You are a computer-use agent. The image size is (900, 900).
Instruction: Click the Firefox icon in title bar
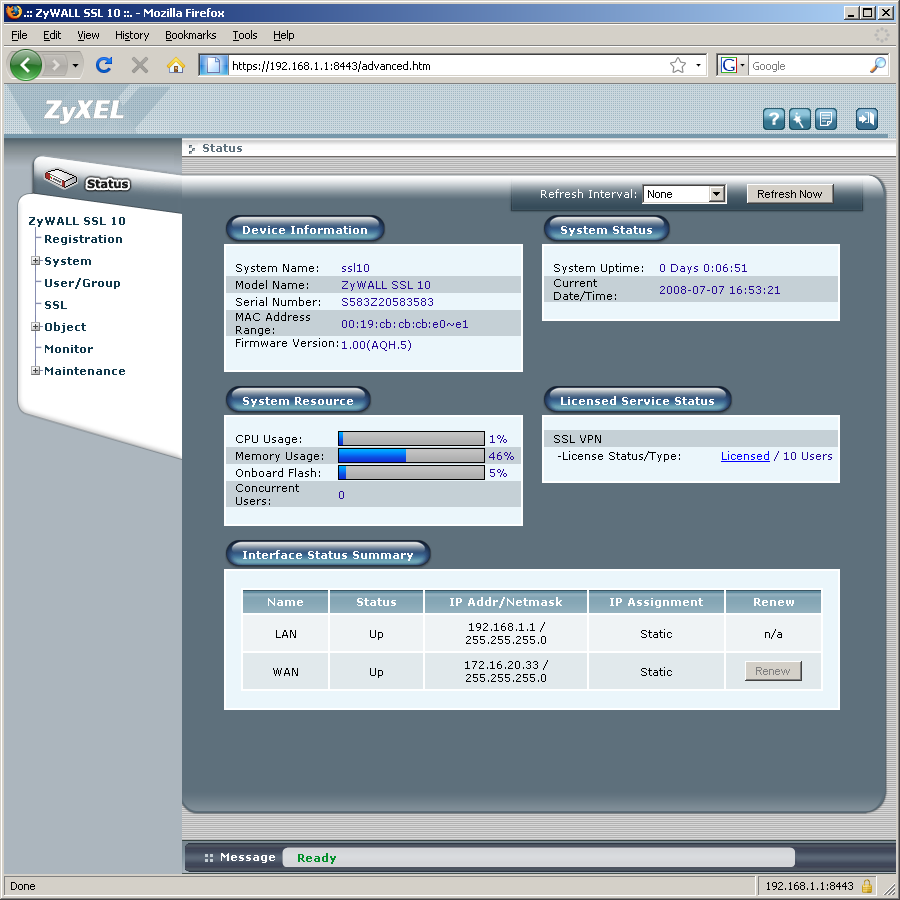point(14,12)
